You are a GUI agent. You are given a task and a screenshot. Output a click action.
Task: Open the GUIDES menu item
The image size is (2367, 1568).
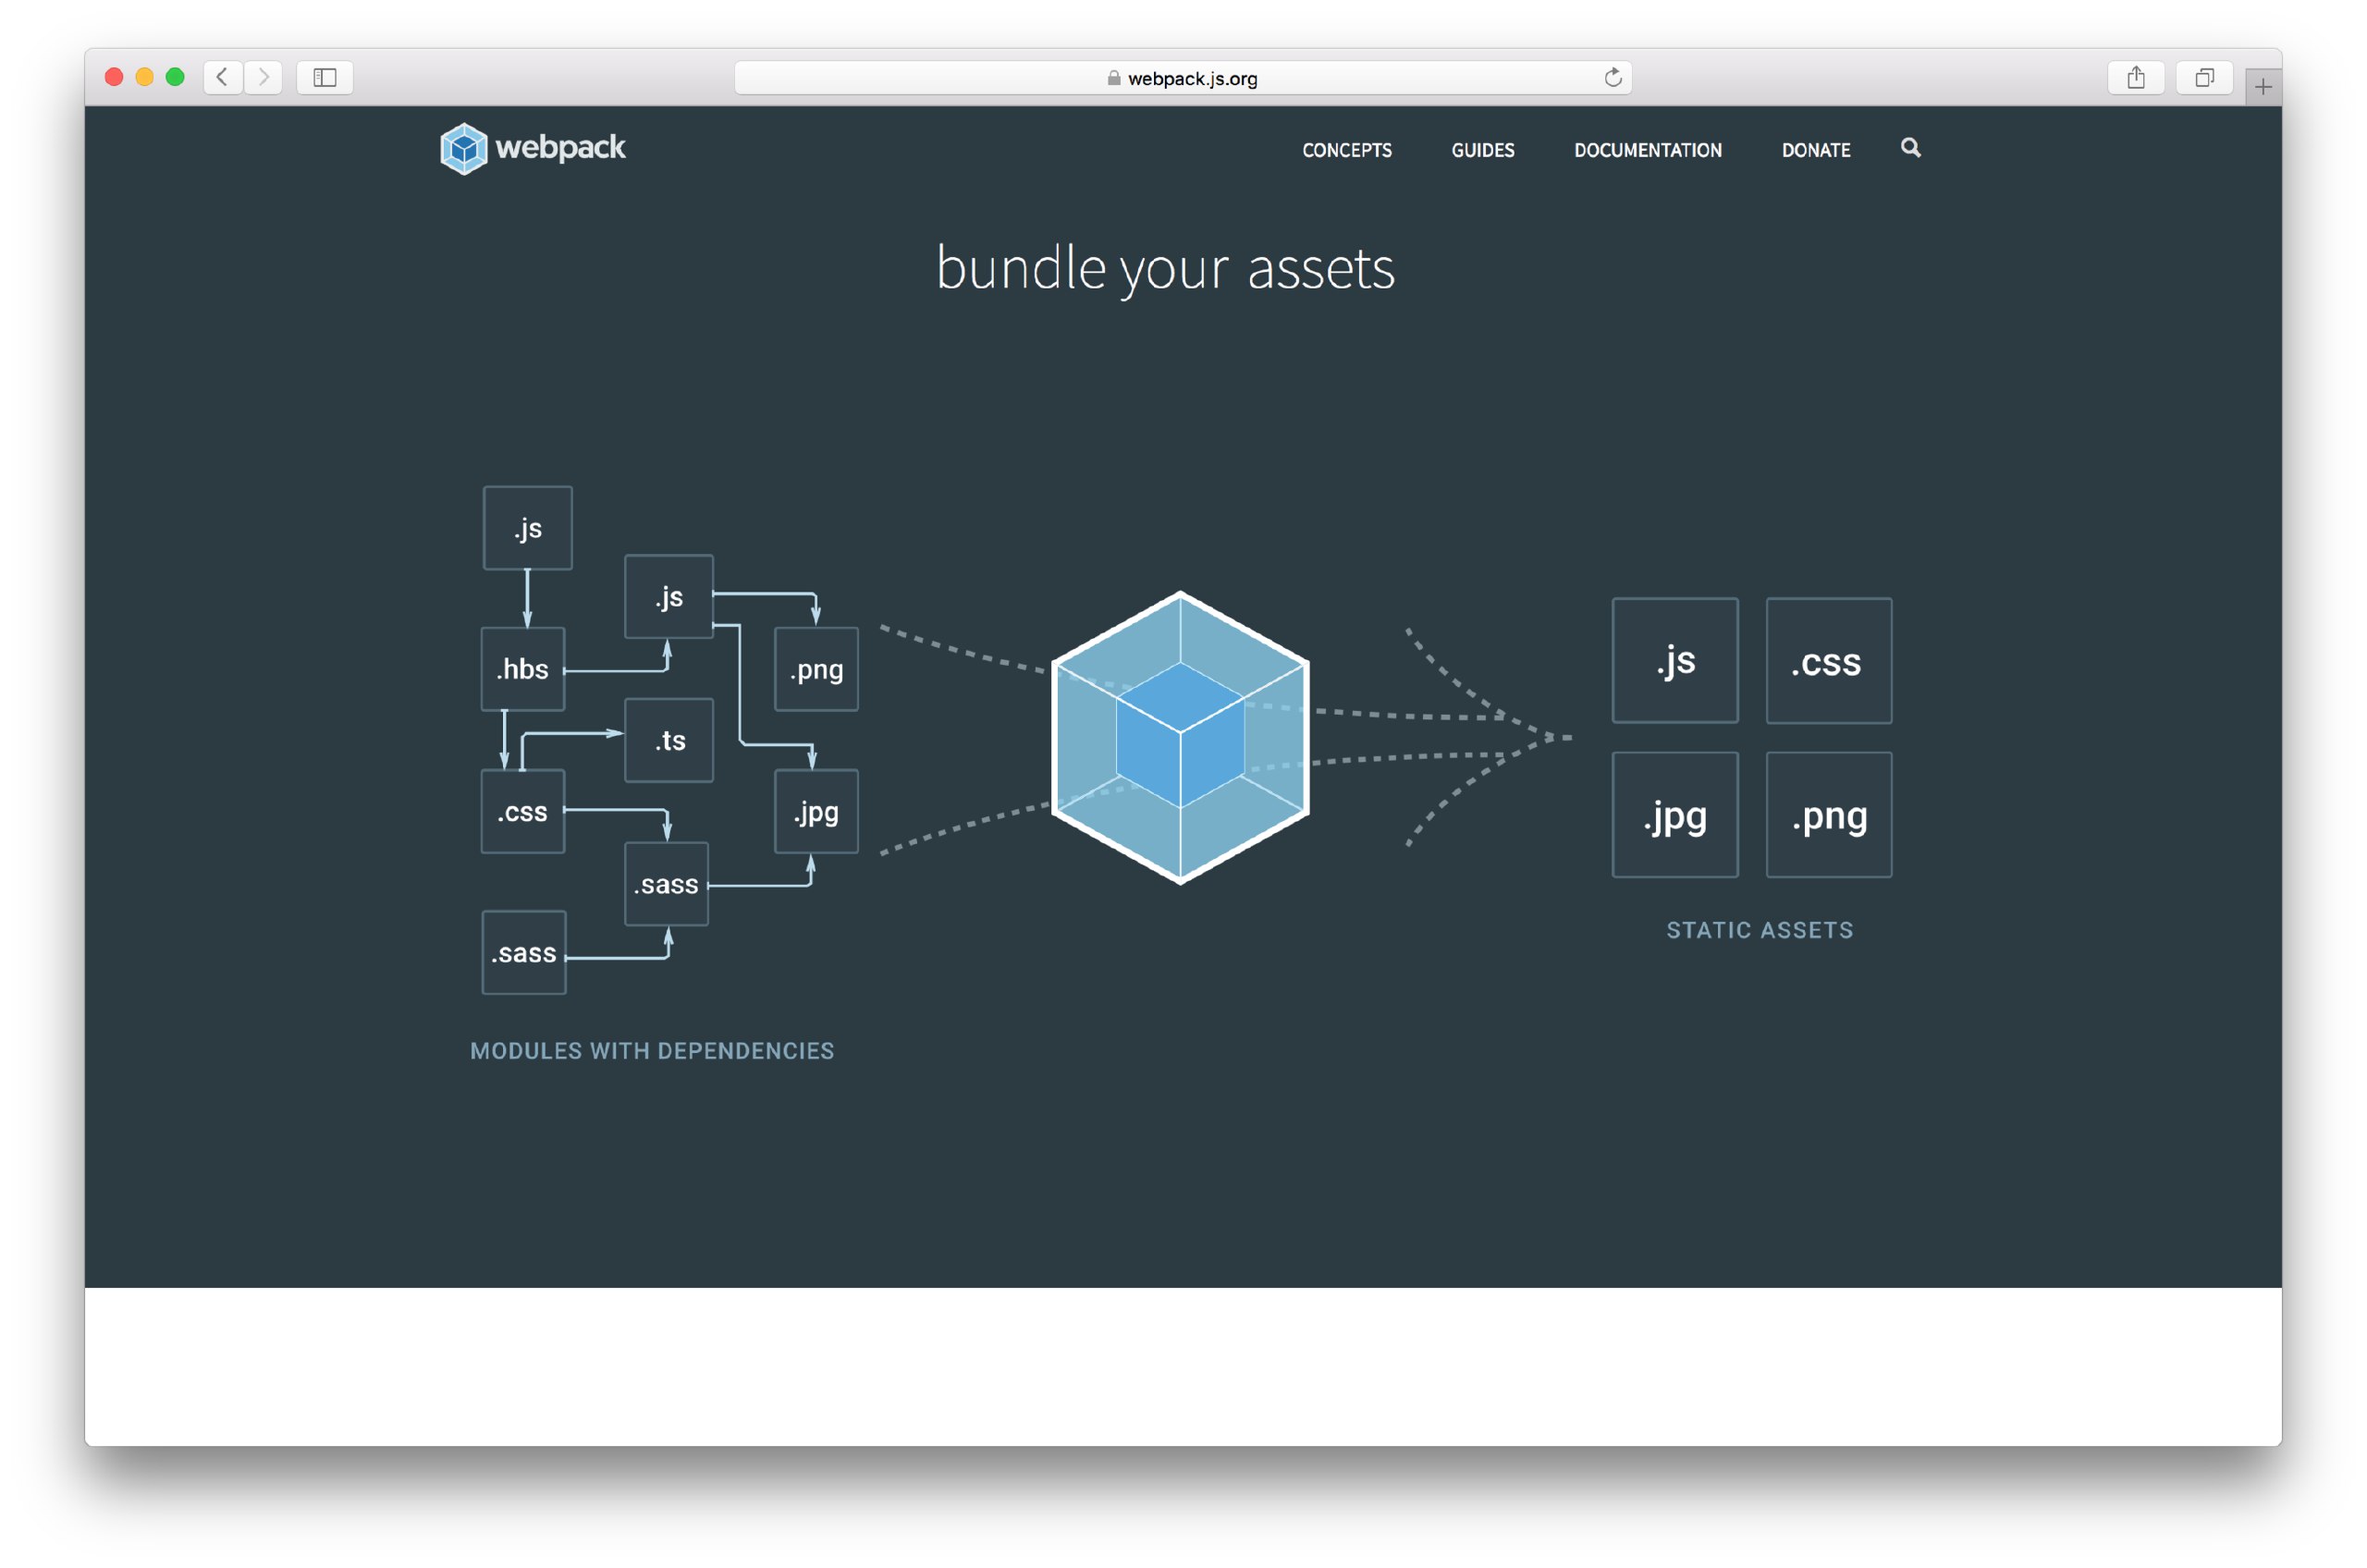1482,150
